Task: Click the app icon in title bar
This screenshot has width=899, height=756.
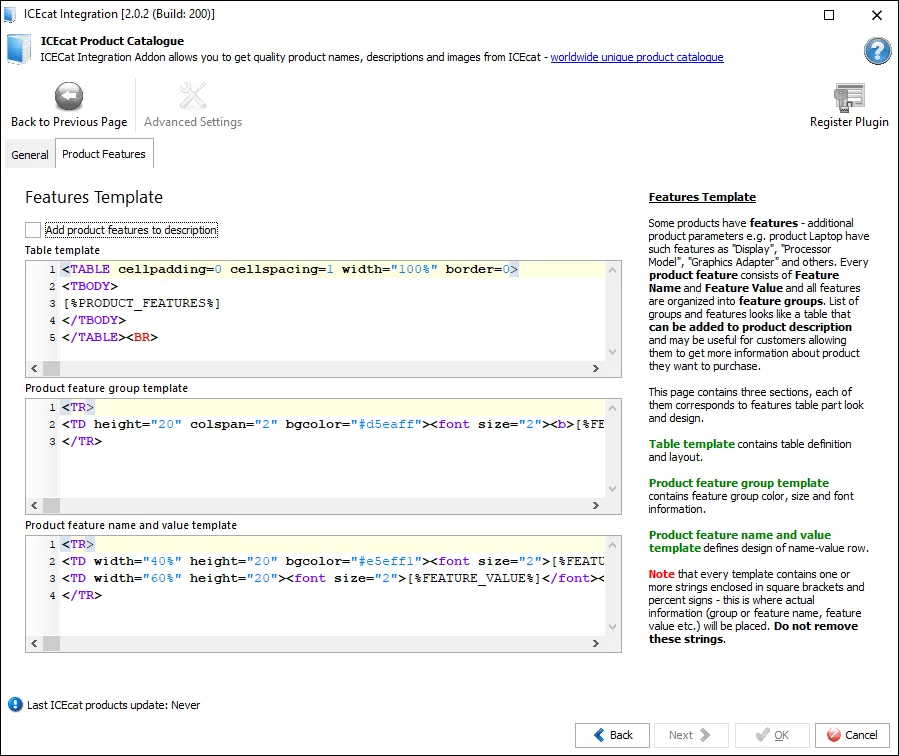Action: (12, 14)
